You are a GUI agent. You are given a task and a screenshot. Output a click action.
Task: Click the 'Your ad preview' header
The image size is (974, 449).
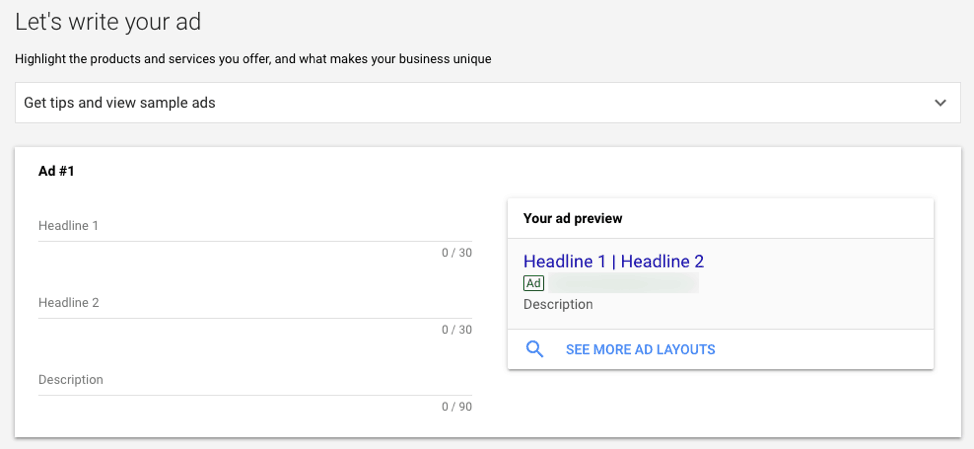[573, 218]
